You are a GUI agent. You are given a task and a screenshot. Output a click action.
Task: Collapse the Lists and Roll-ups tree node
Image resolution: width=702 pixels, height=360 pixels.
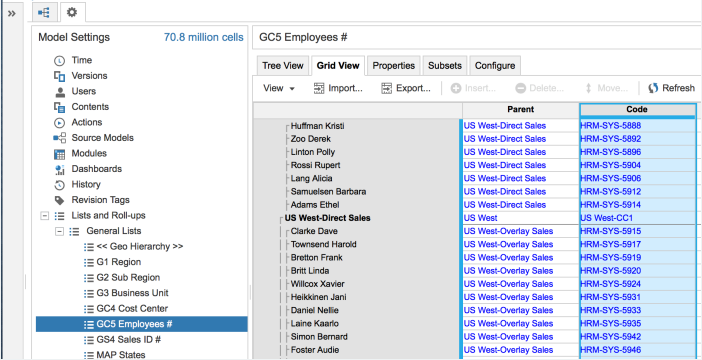tap(44, 216)
